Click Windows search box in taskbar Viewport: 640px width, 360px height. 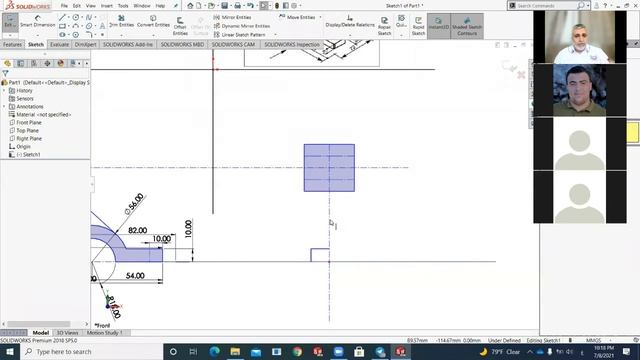(91, 351)
